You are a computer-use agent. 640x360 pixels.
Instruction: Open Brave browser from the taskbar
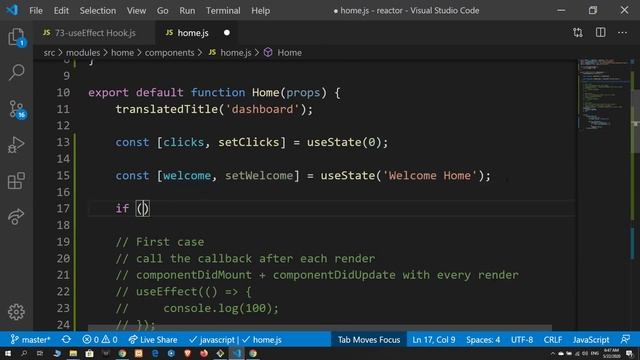click(x=187, y=353)
